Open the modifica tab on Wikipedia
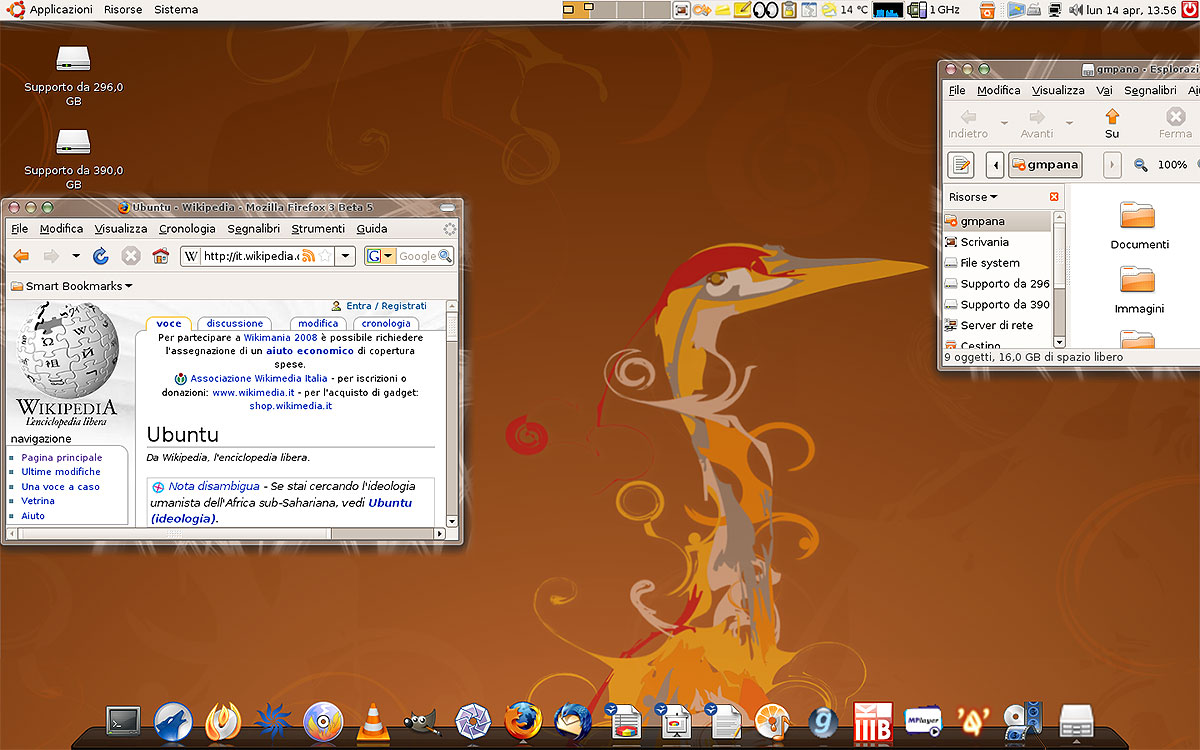The image size is (1200, 750). click(x=318, y=323)
